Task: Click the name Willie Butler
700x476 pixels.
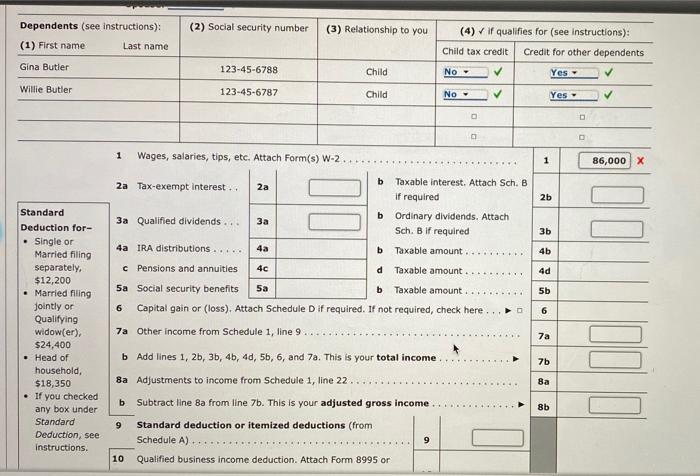Action: [46, 90]
